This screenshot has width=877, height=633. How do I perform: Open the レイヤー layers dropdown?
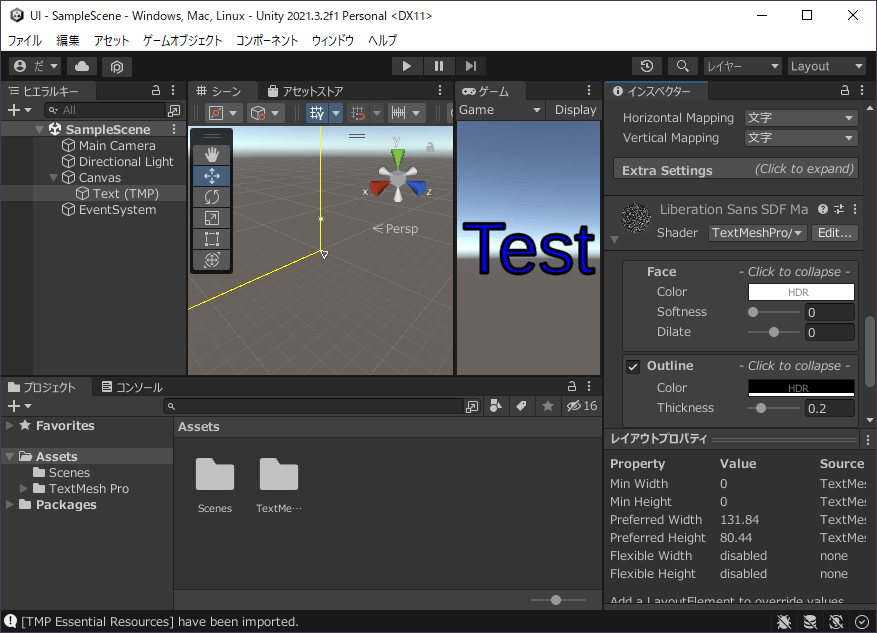pos(742,66)
